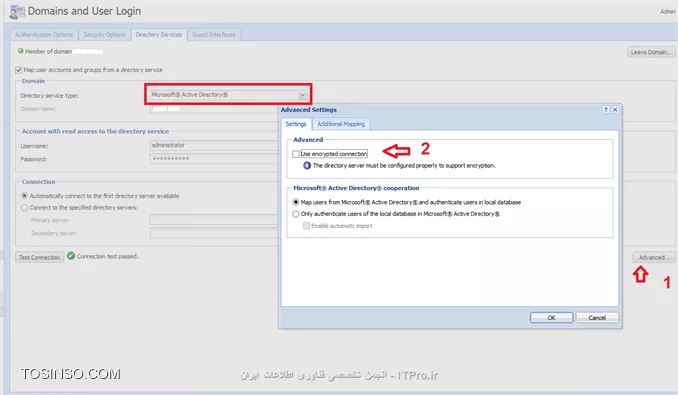Toggle Map user accounts and groups checkbox
678x395 pixels.
[19, 70]
